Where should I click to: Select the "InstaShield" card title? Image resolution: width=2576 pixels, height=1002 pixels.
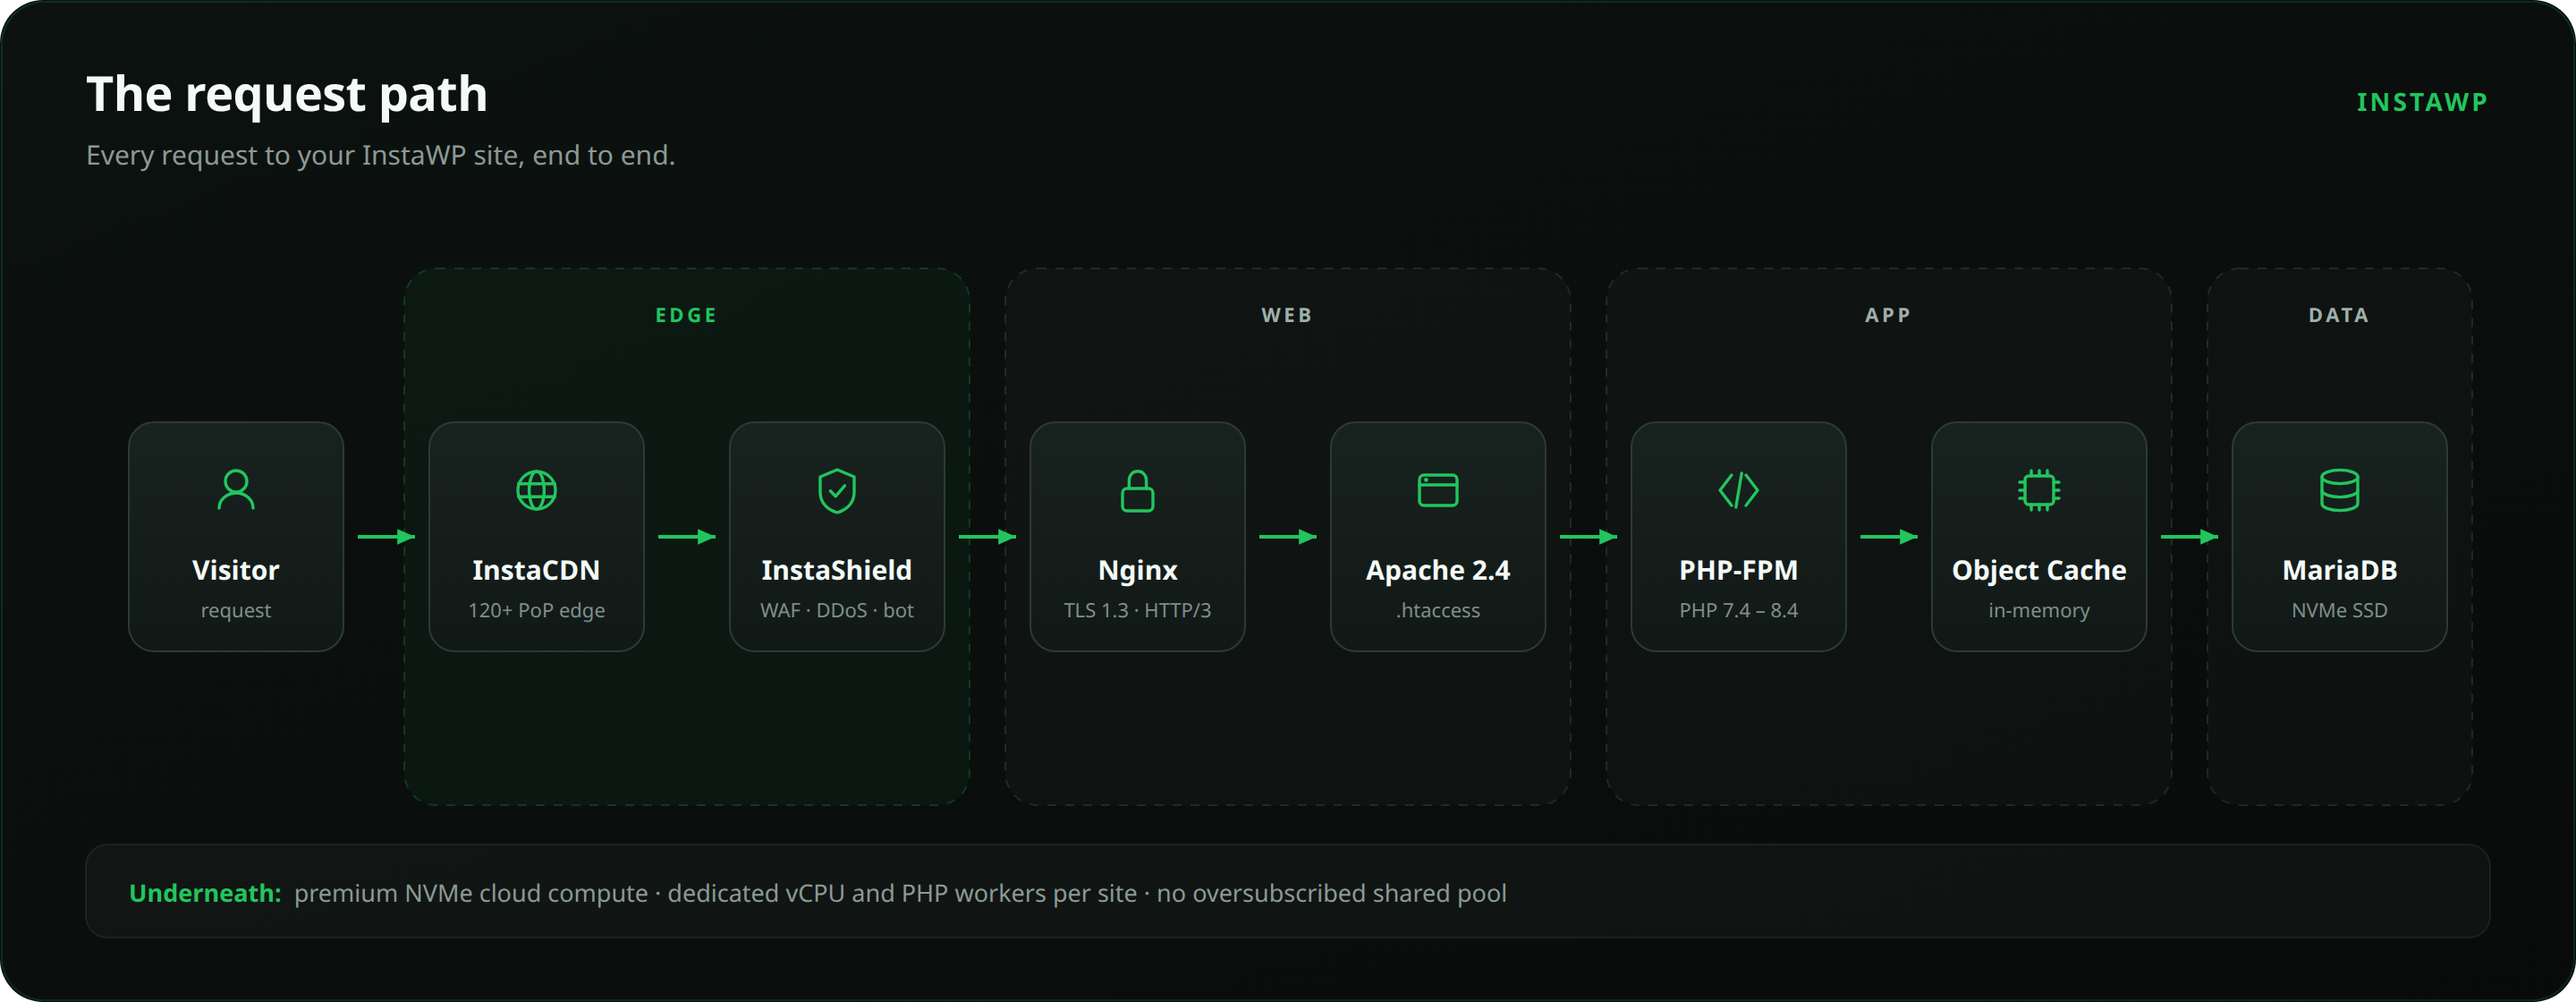[x=837, y=570]
